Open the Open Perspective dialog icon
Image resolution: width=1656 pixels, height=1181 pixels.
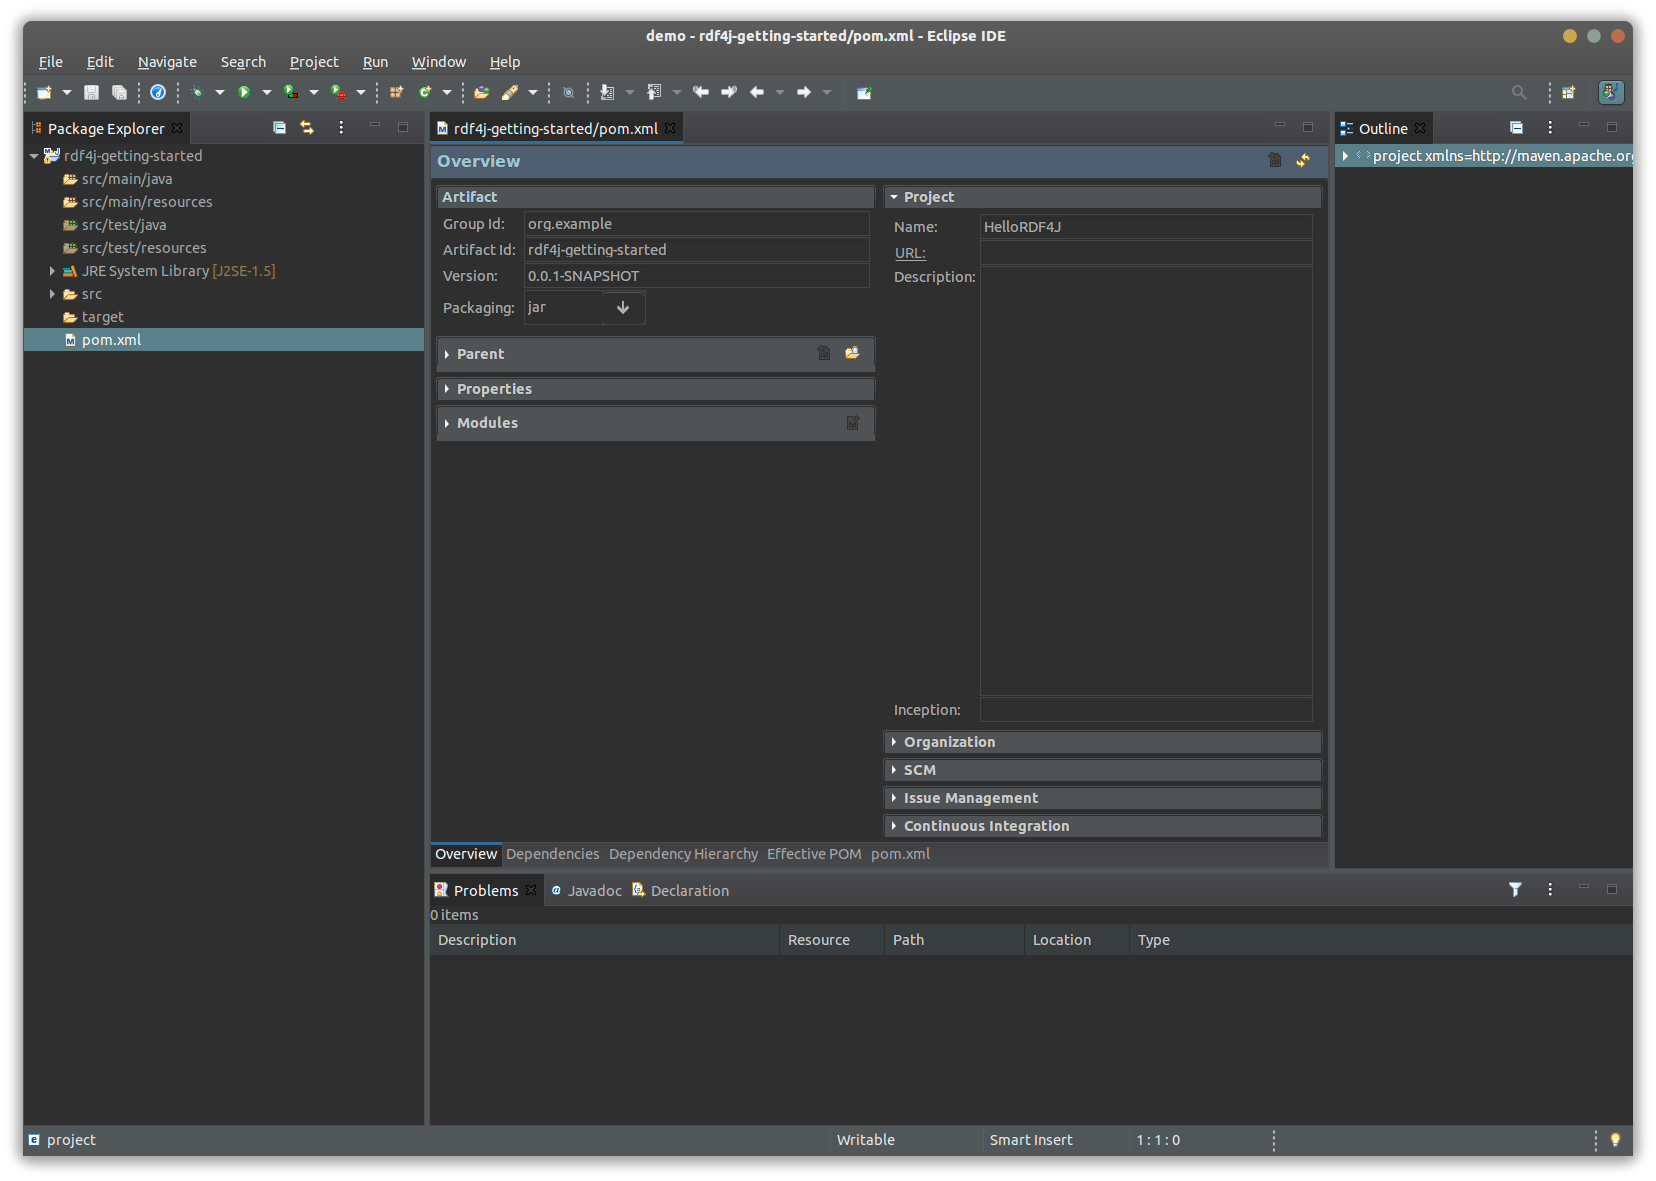click(1569, 93)
